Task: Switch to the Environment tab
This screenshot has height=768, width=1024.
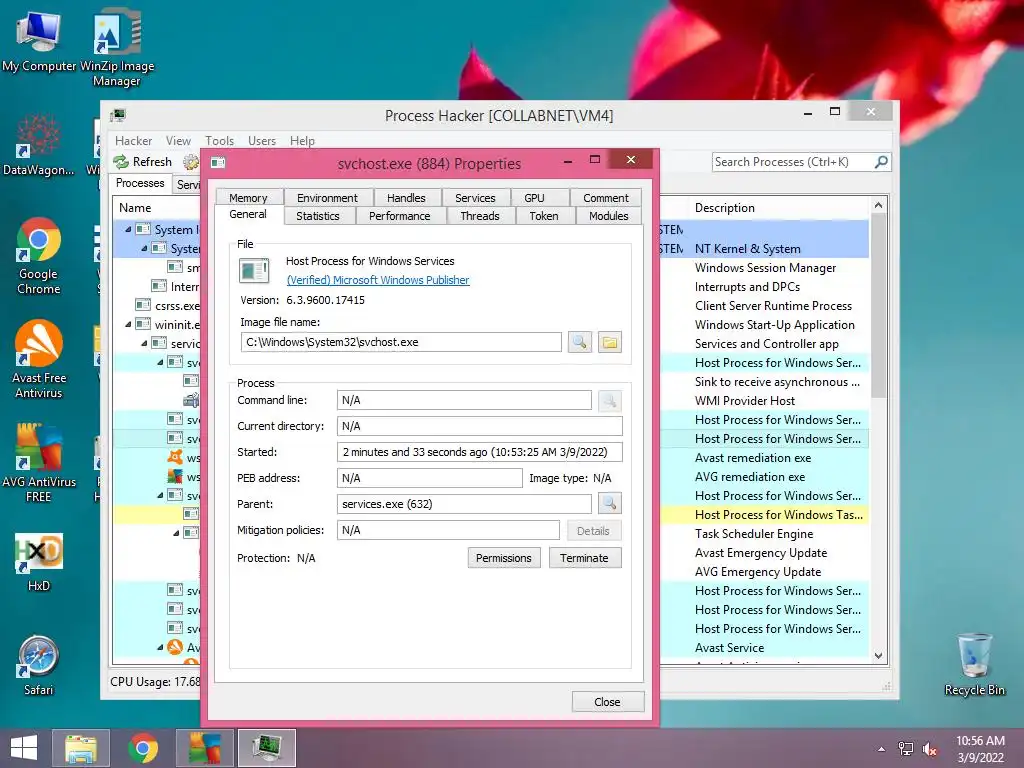Action: pos(327,198)
